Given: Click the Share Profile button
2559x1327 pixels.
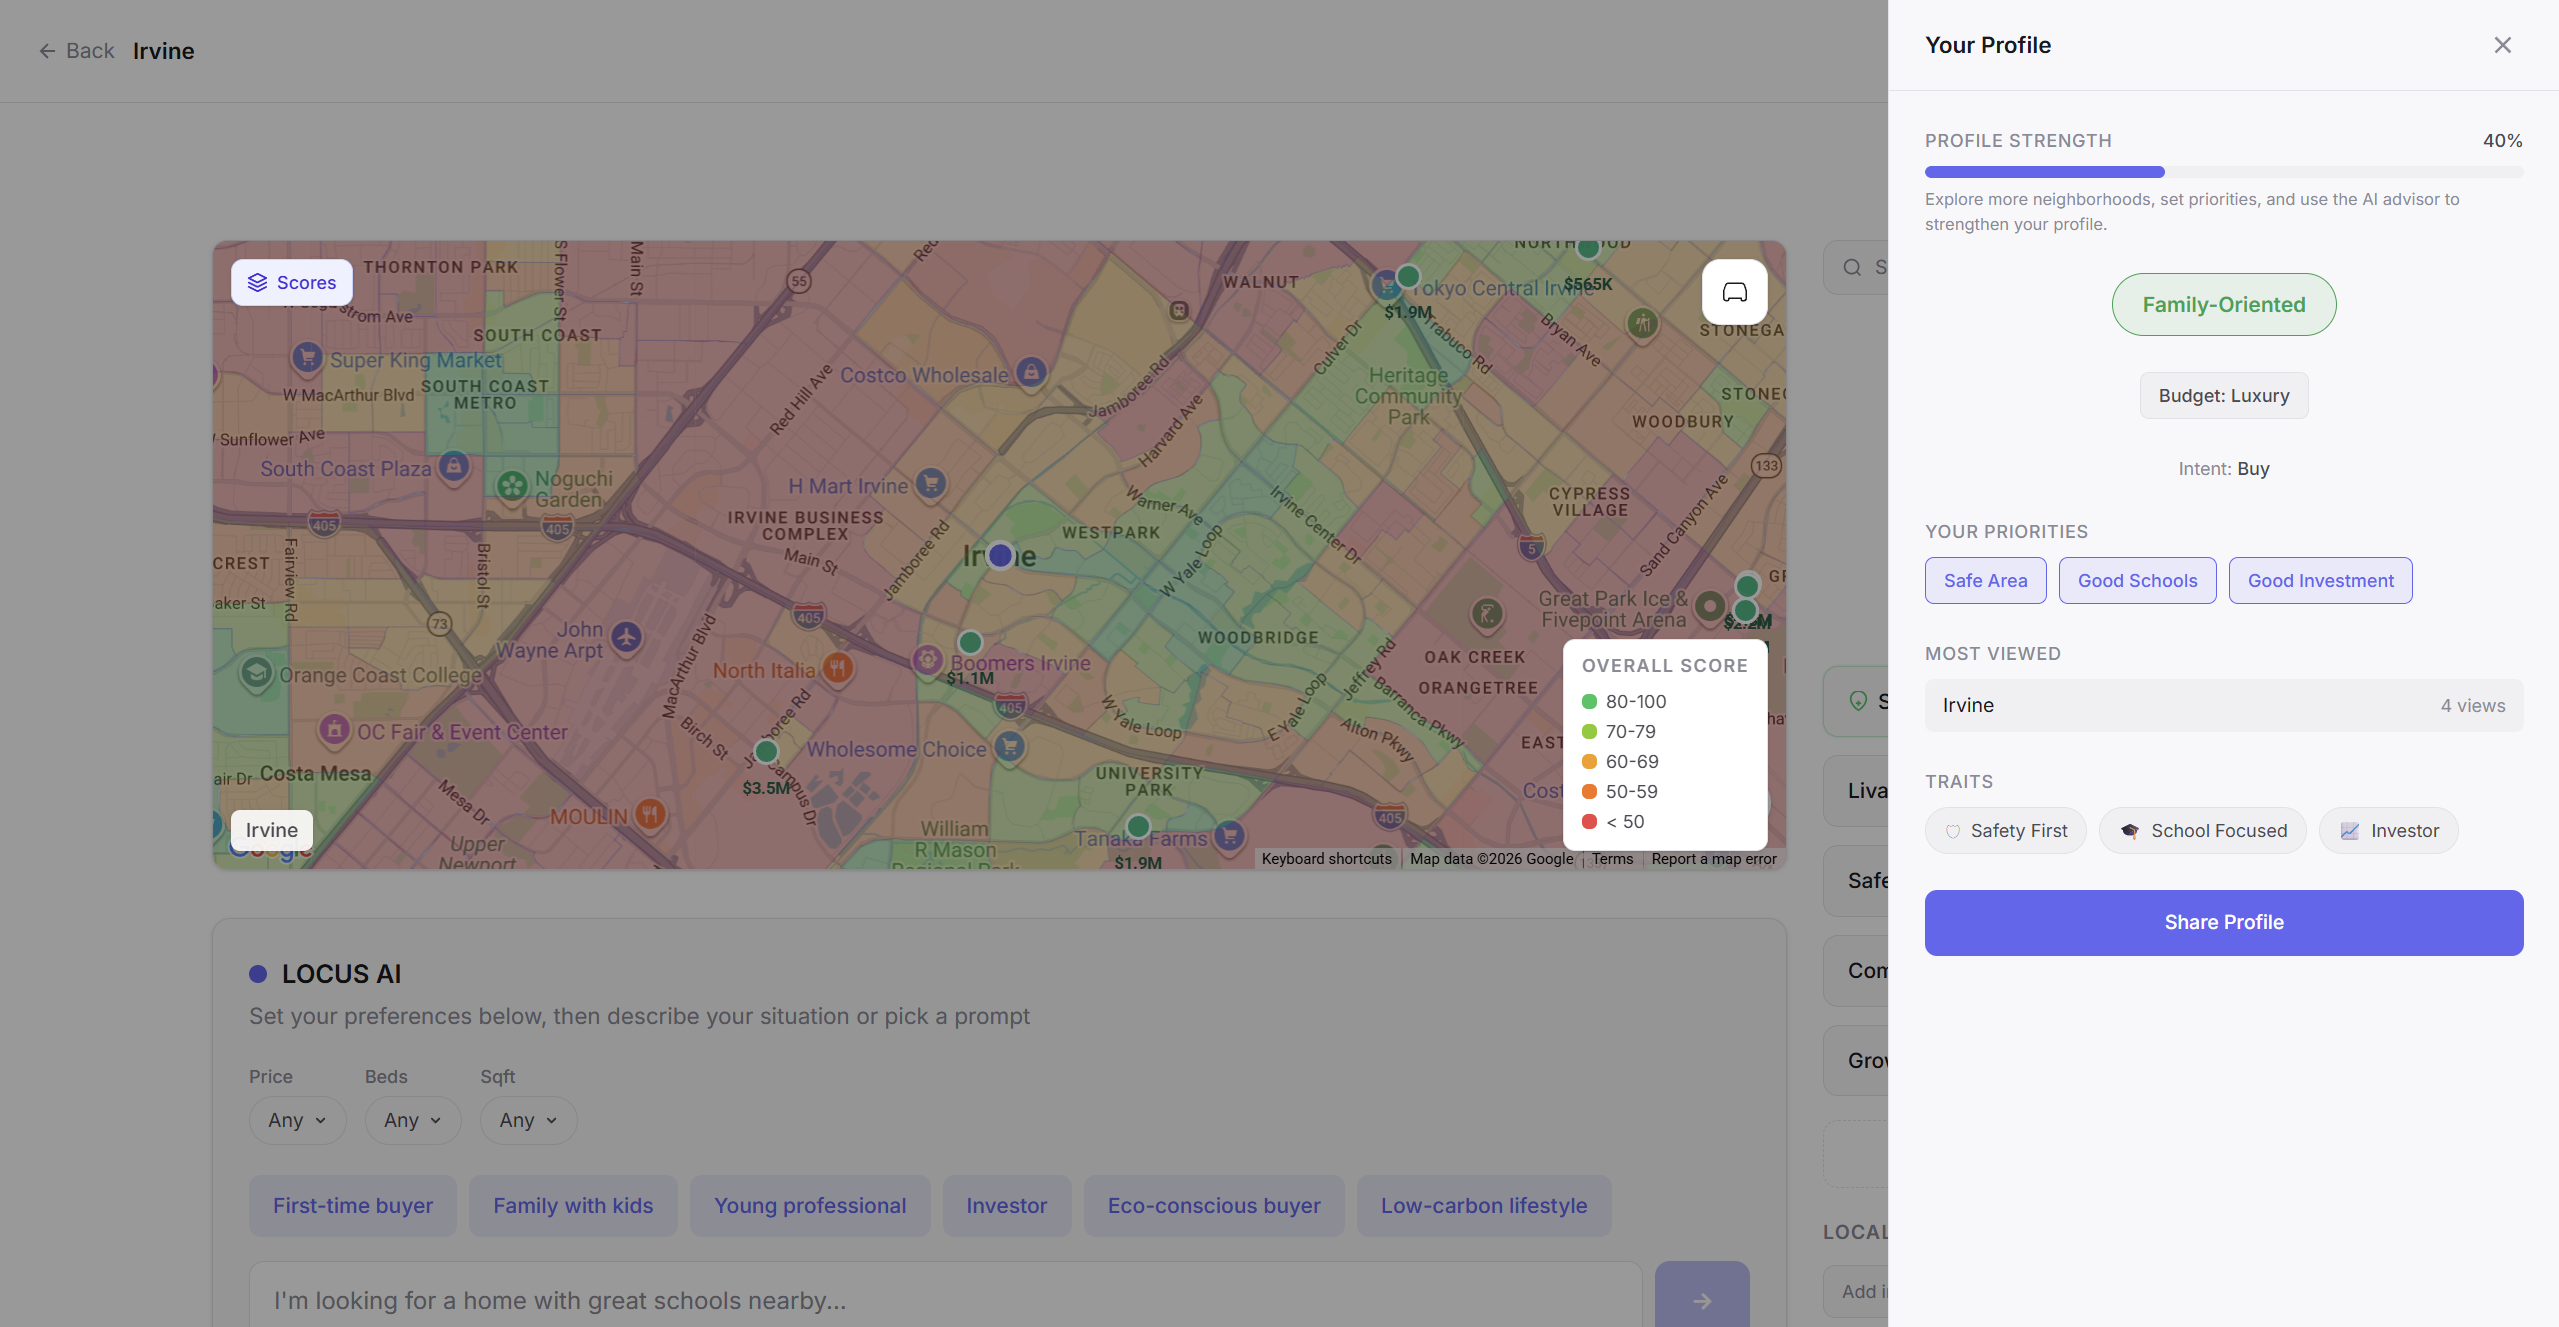Looking at the screenshot, I should coord(2223,922).
